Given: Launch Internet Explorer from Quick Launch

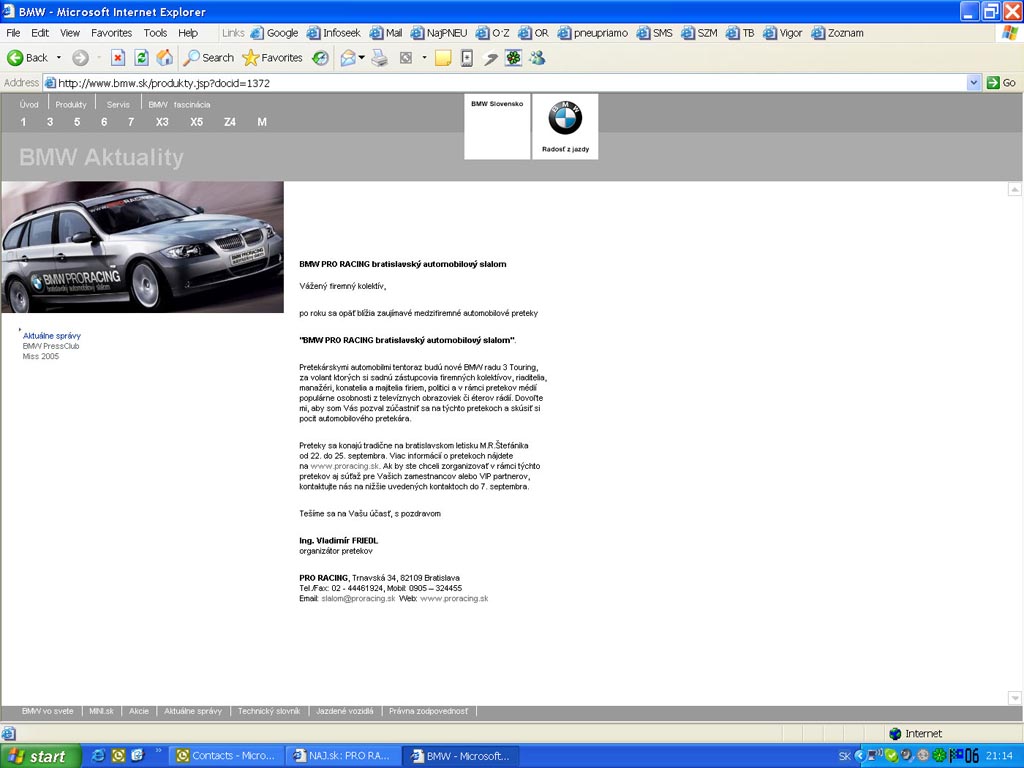Looking at the screenshot, I should point(98,756).
